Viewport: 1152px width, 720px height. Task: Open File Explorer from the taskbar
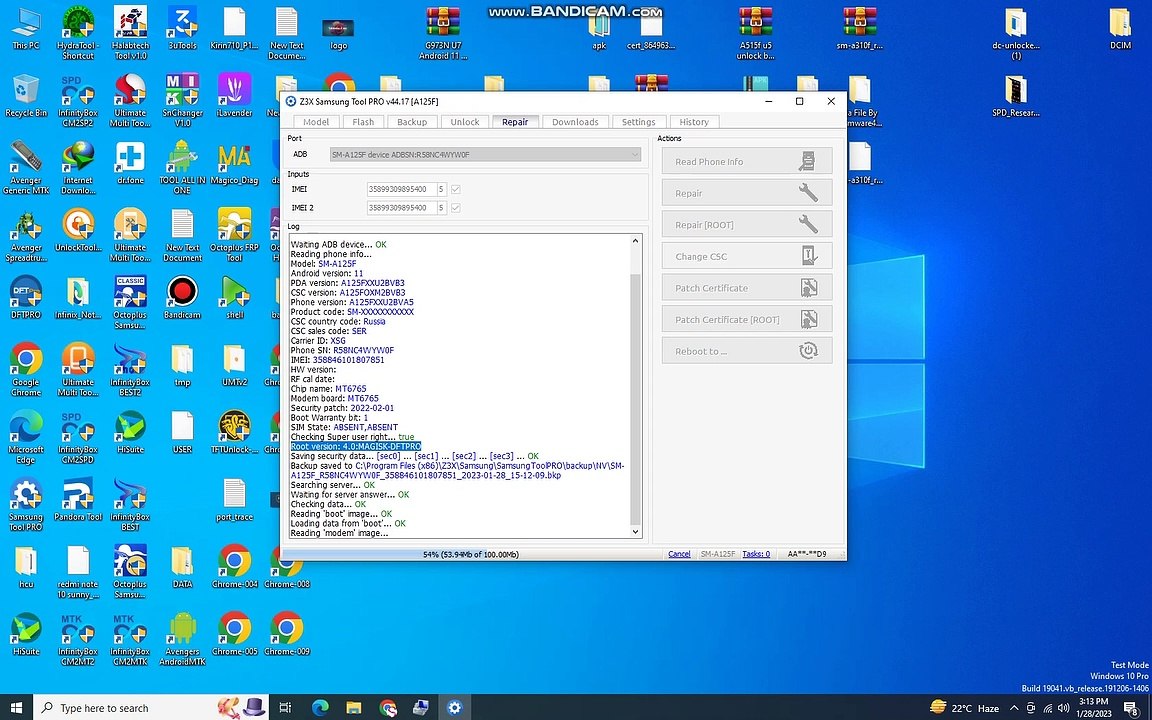(x=353, y=708)
